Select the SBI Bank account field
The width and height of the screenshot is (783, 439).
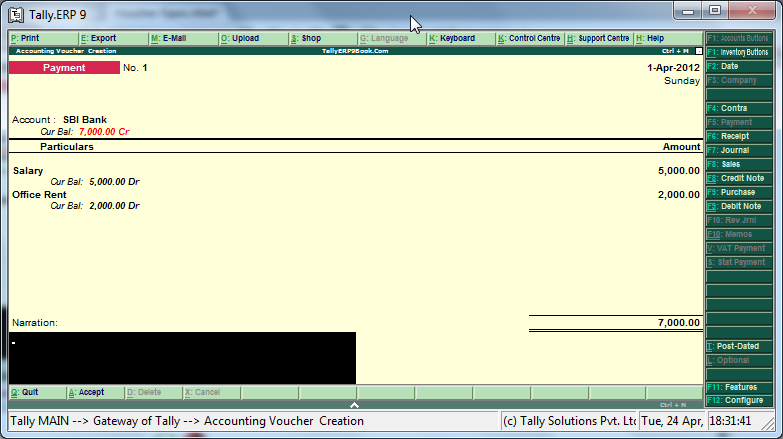coord(85,120)
